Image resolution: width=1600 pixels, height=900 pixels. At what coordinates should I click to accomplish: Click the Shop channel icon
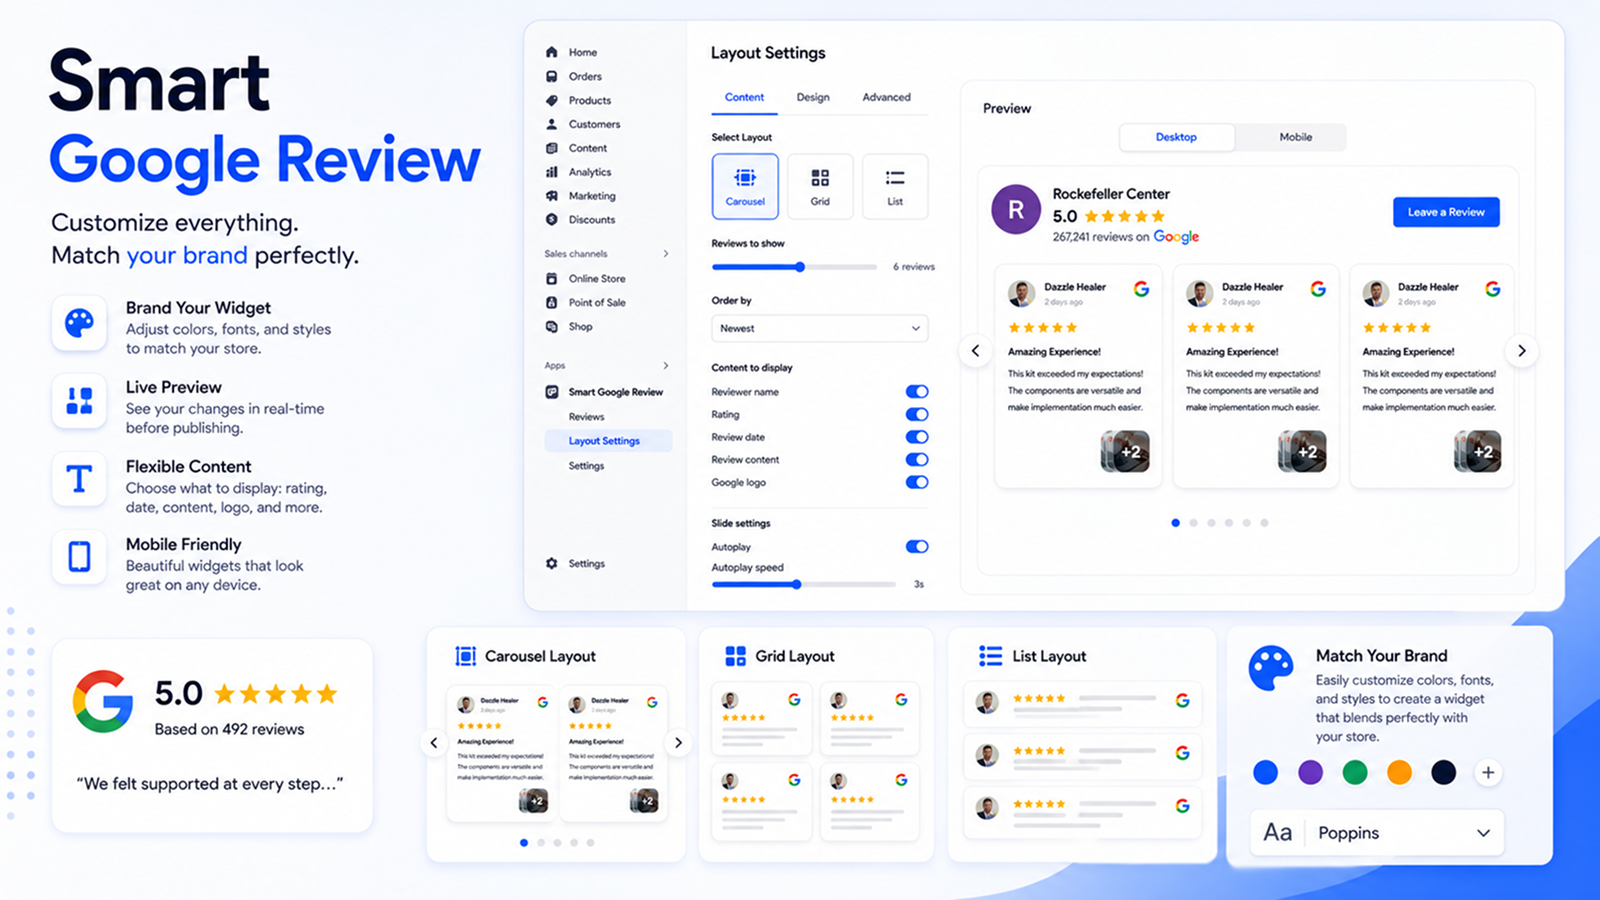pyautogui.click(x=551, y=326)
